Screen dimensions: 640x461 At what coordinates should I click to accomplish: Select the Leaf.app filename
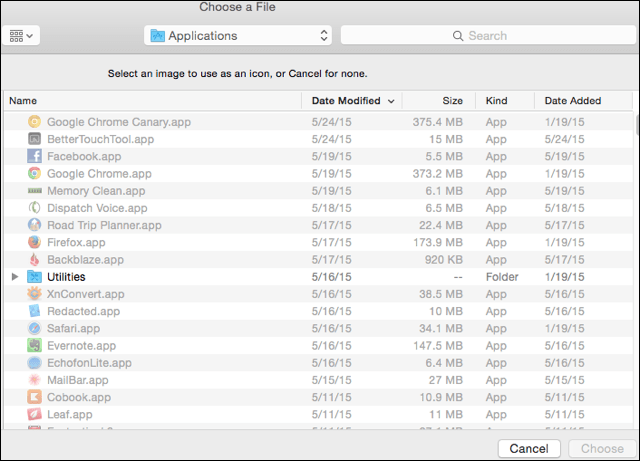tap(69, 414)
